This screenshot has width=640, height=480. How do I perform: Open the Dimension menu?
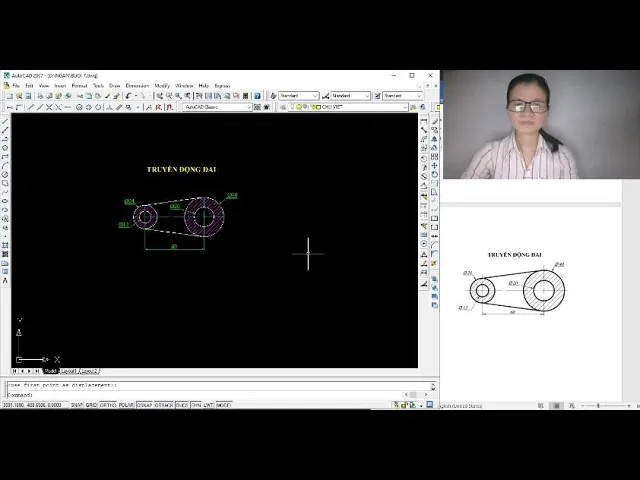(x=137, y=86)
